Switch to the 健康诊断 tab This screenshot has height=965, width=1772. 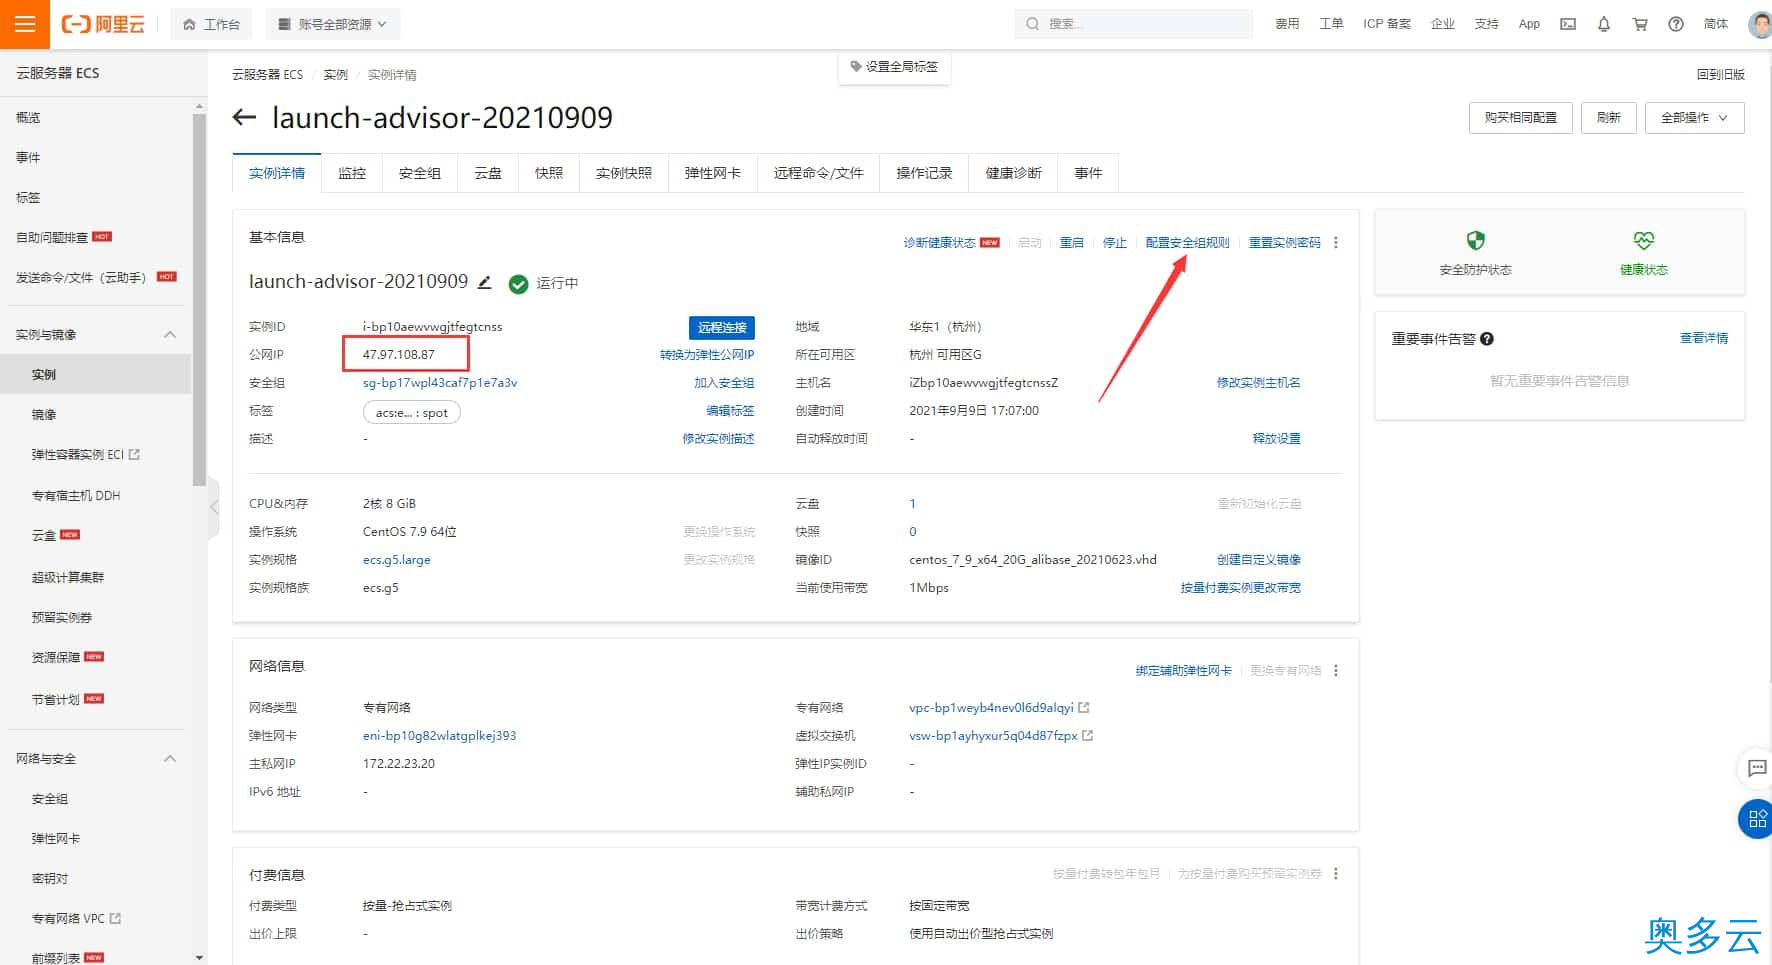pos(1014,173)
